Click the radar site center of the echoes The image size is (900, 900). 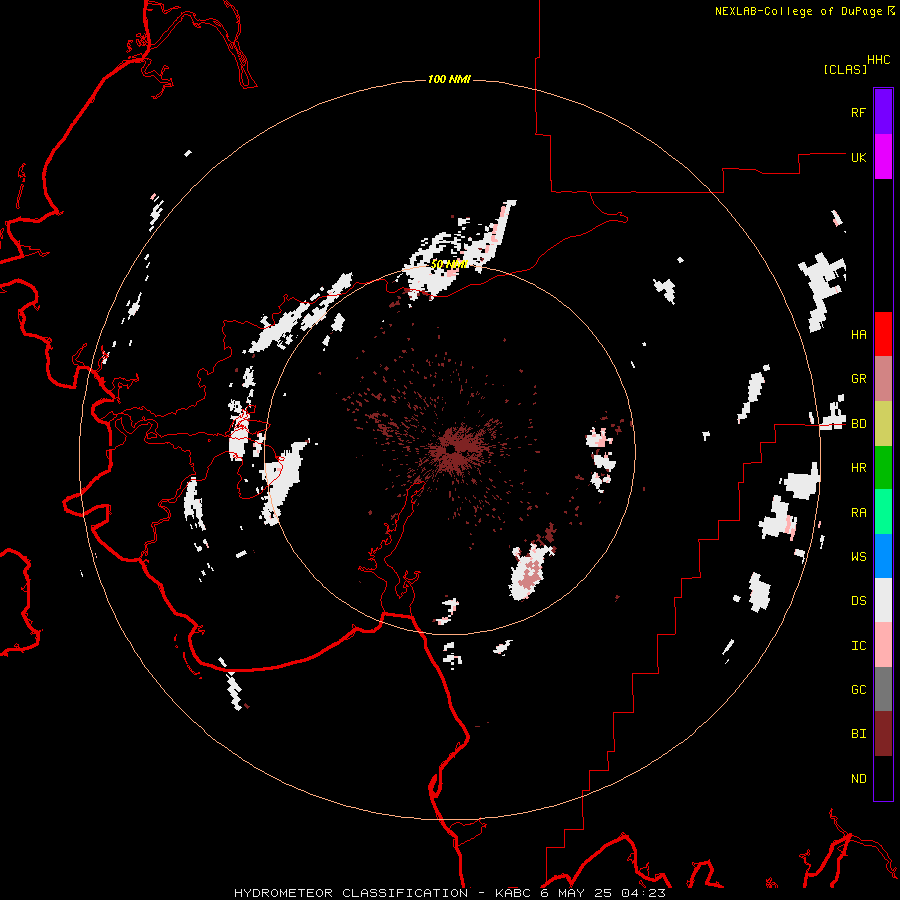coord(451,449)
